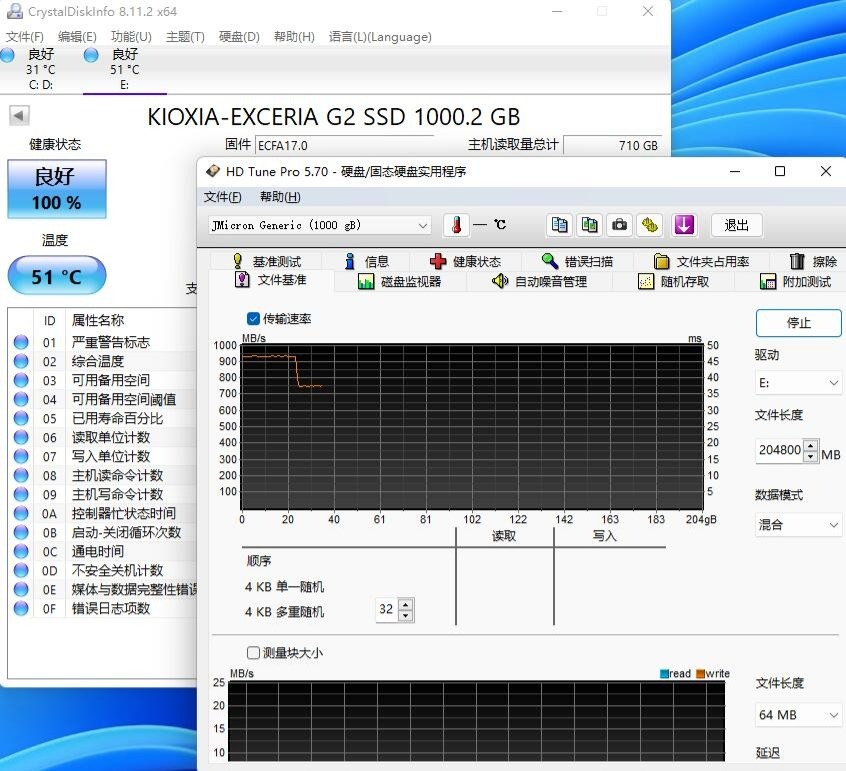This screenshot has width=846, height=771.
Task: Open the 数据模式 混合 dropdown
Action: point(798,524)
